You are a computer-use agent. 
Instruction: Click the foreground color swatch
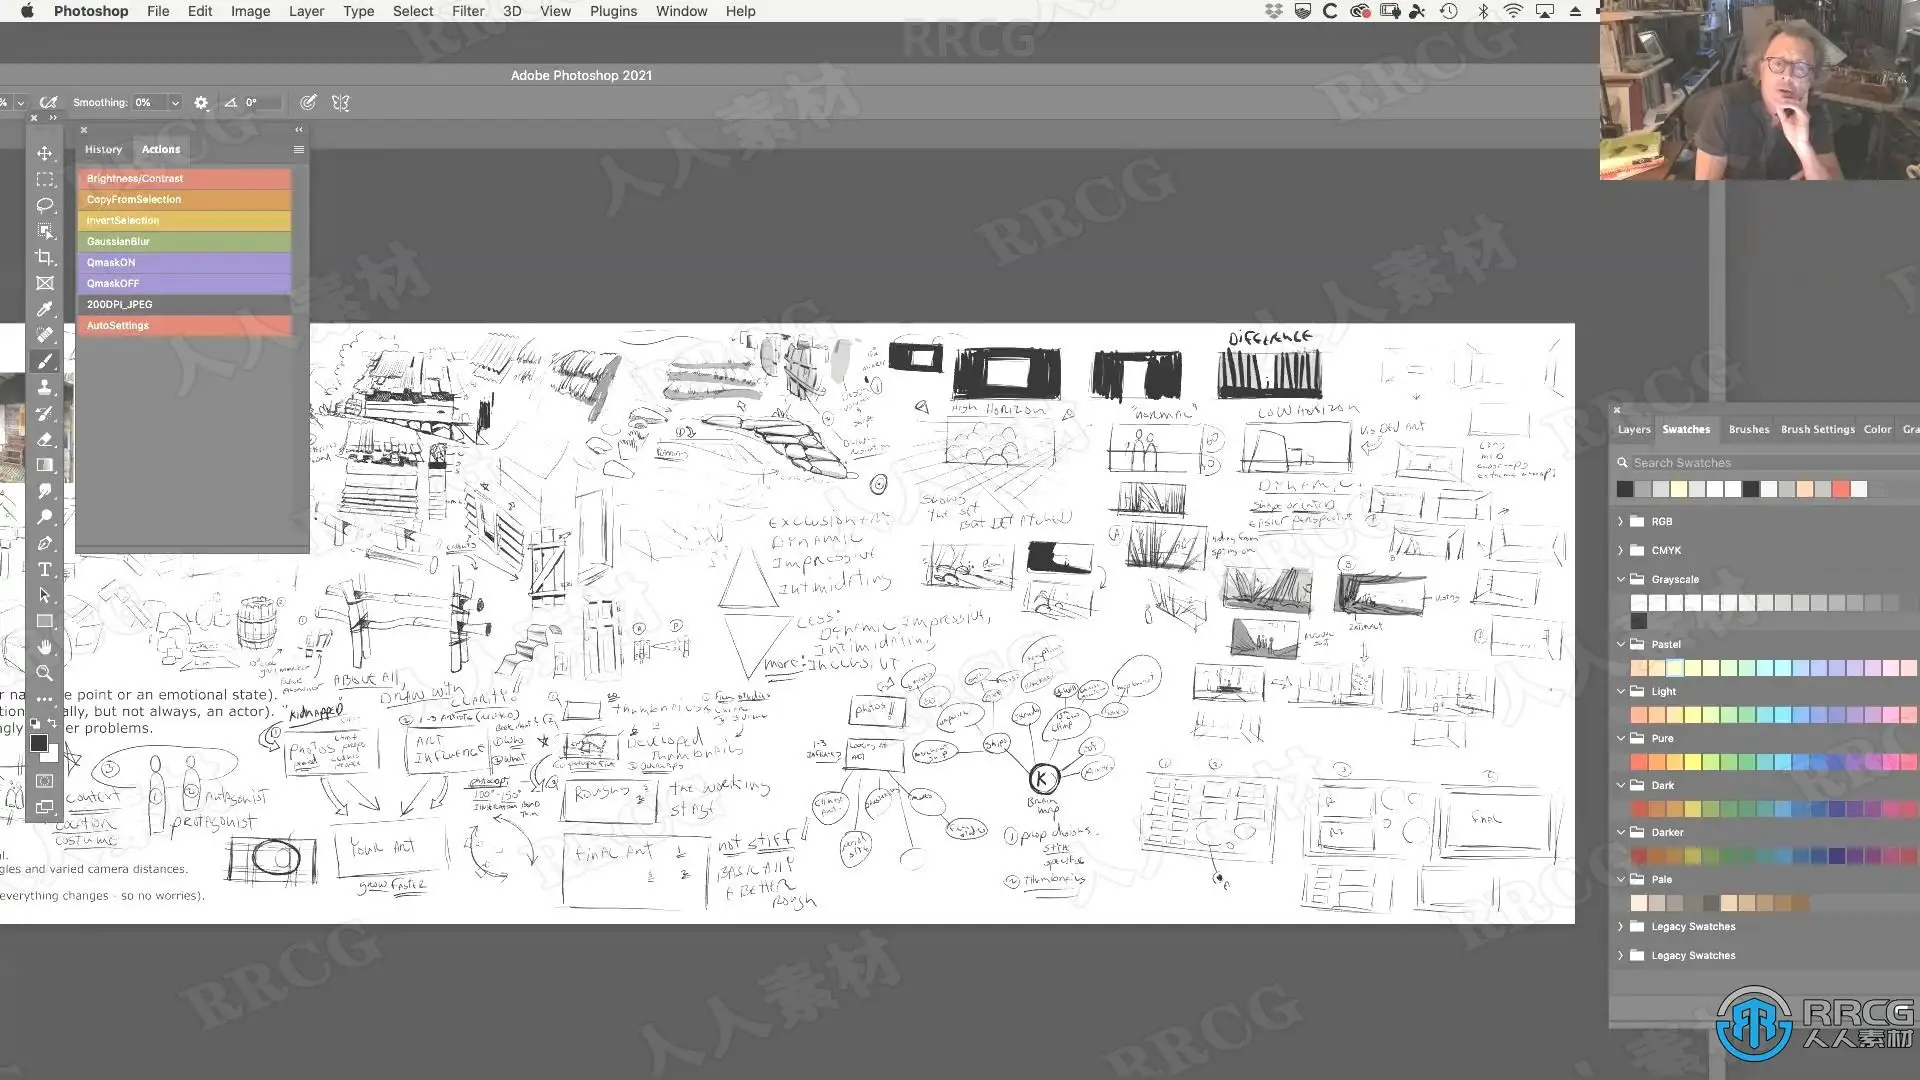pyautogui.click(x=38, y=743)
